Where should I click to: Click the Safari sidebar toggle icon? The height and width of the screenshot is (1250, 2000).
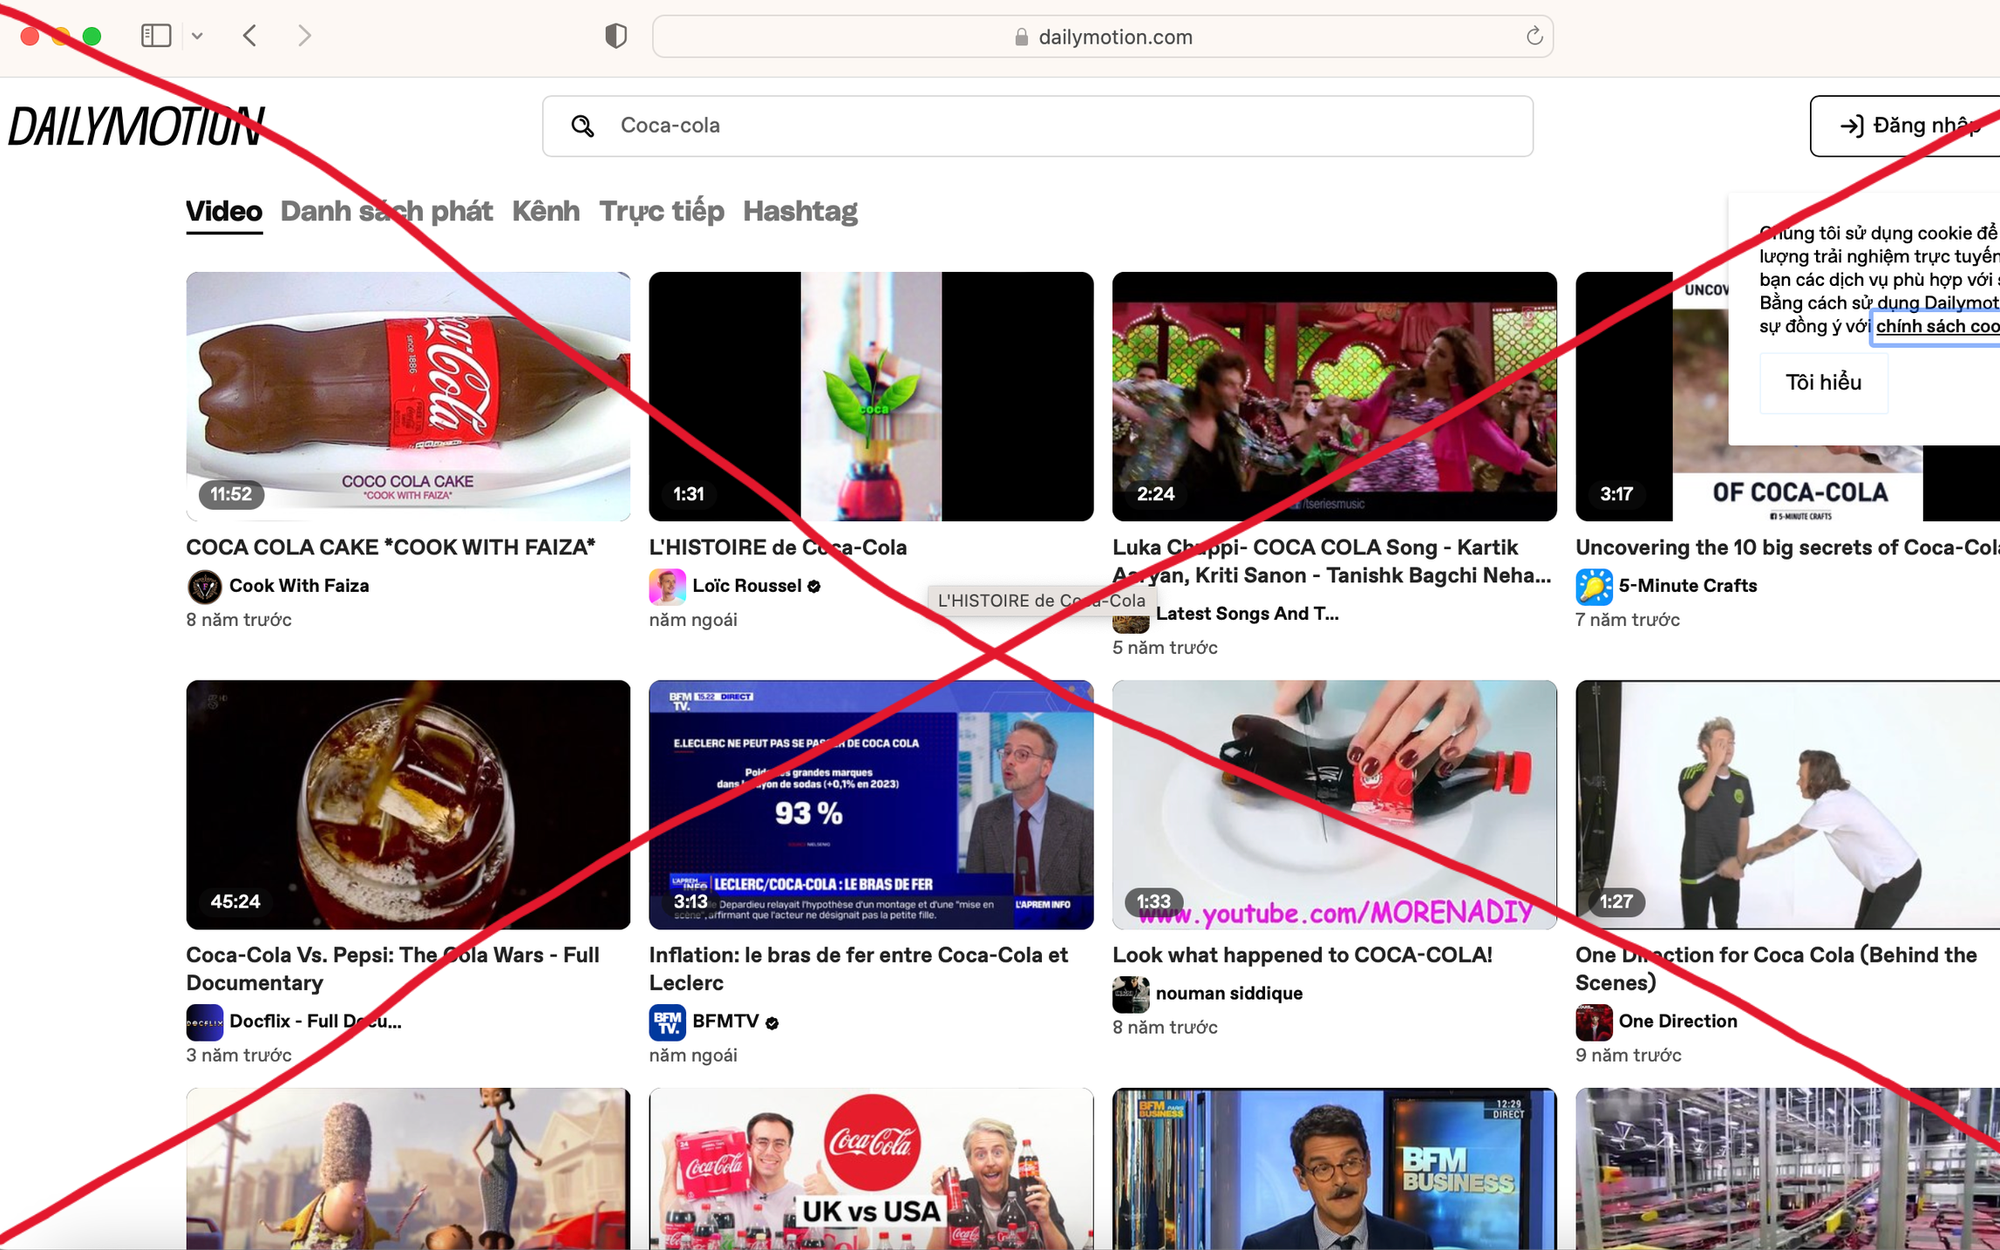point(156,36)
